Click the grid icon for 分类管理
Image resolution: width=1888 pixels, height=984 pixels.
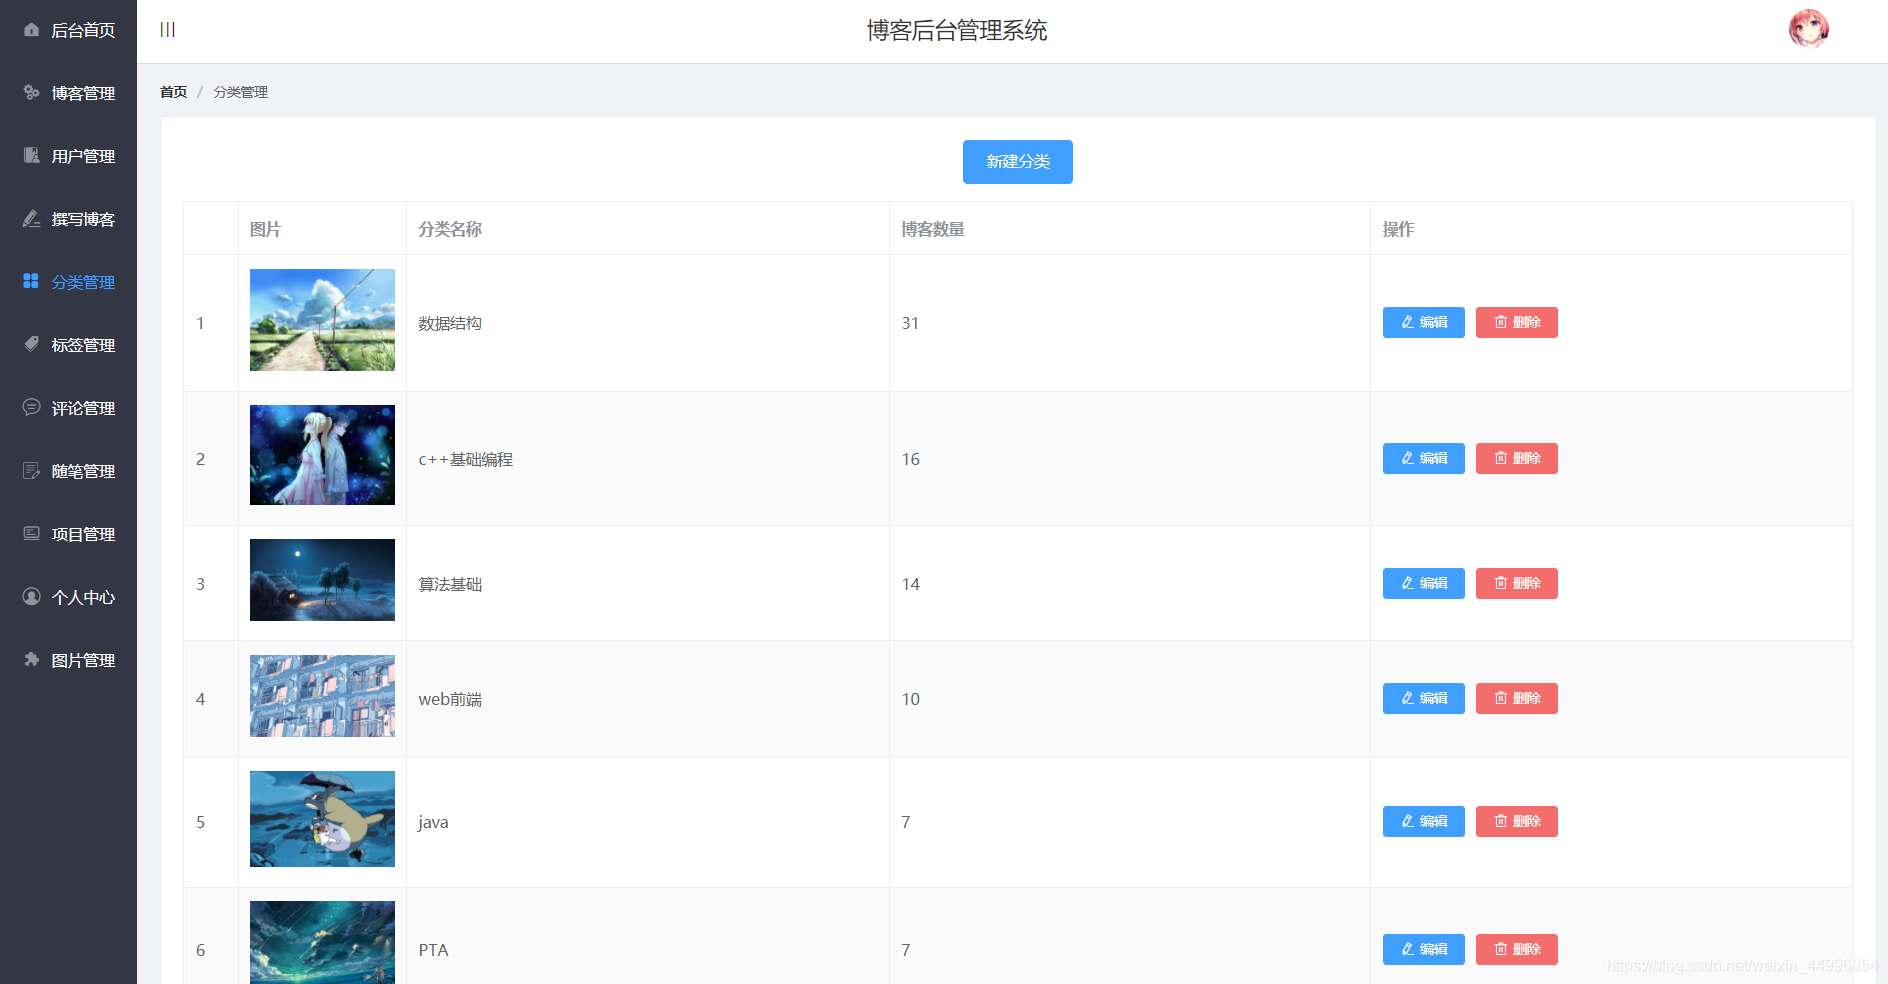click(x=31, y=281)
